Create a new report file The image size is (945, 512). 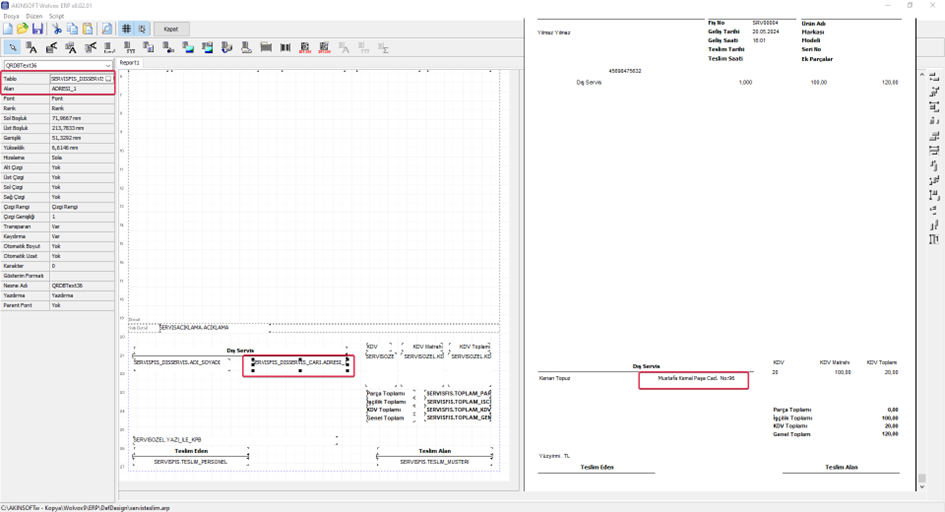pyautogui.click(x=8, y=29)
